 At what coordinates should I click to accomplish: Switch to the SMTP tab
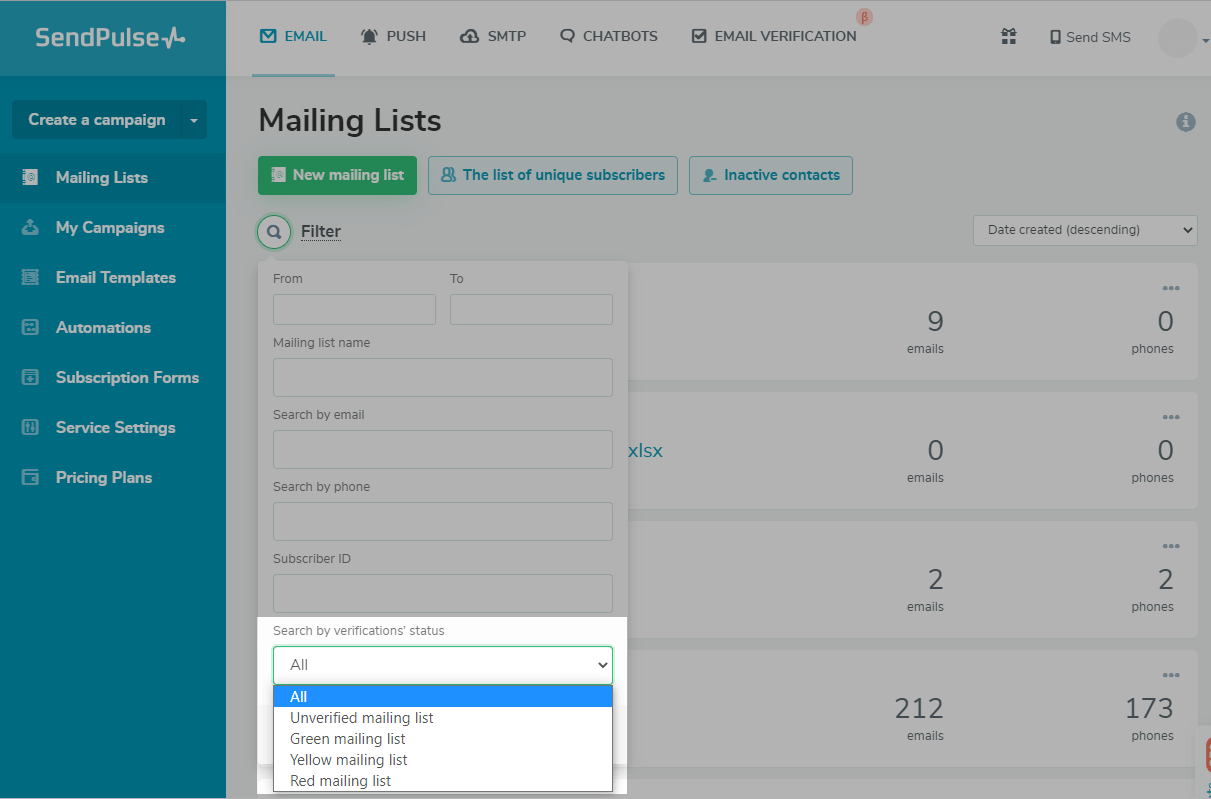(x=493, y=37)
